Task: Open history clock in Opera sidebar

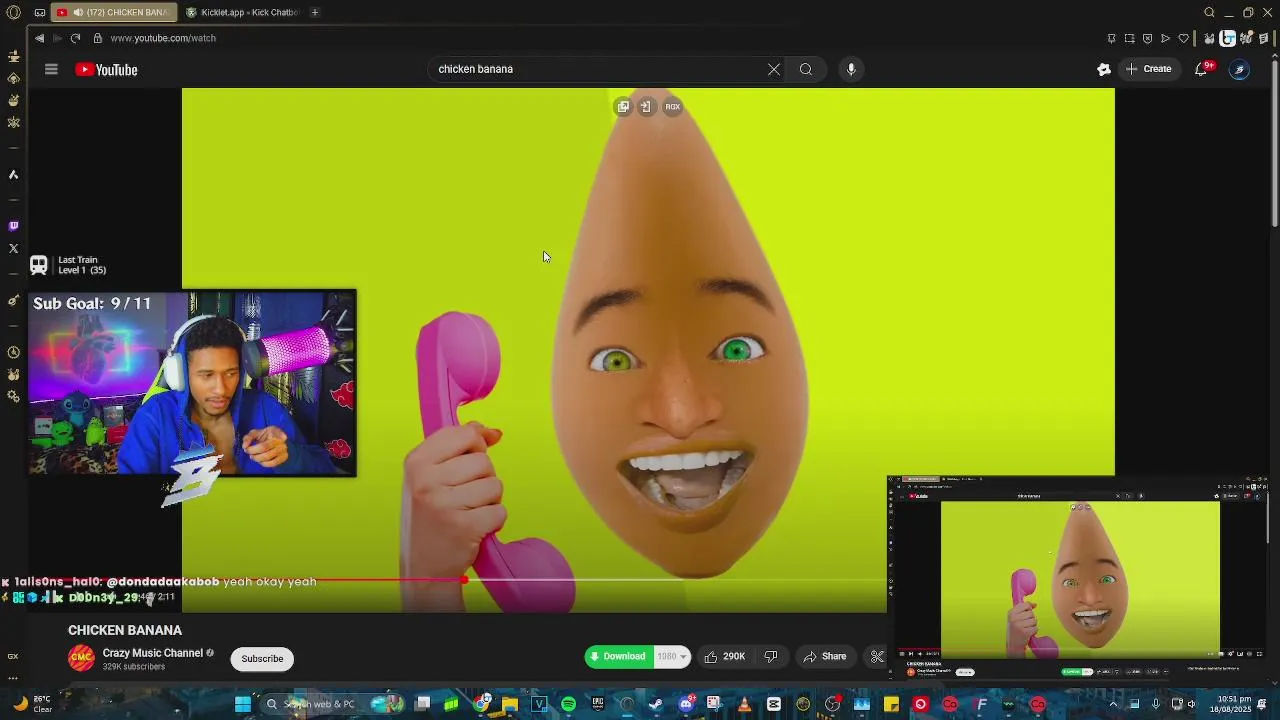Action: [13, 352]
